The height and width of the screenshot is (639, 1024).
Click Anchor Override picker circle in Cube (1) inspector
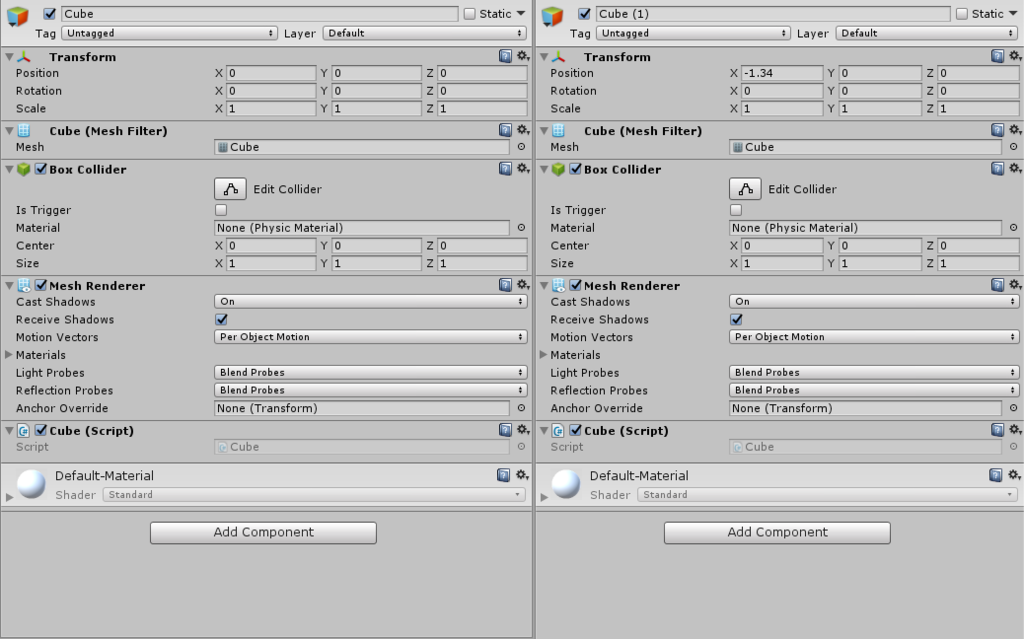1013,408
